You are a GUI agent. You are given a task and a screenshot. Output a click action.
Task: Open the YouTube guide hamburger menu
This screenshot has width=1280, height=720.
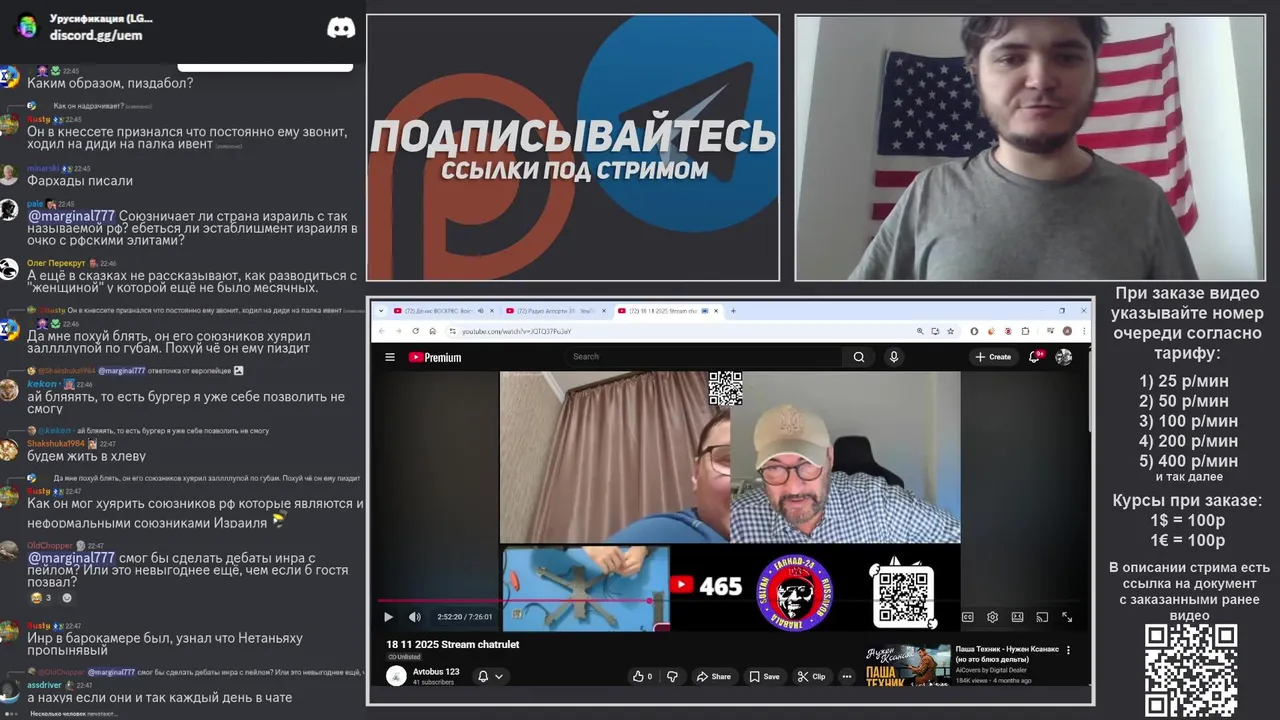tap(390, 357)
